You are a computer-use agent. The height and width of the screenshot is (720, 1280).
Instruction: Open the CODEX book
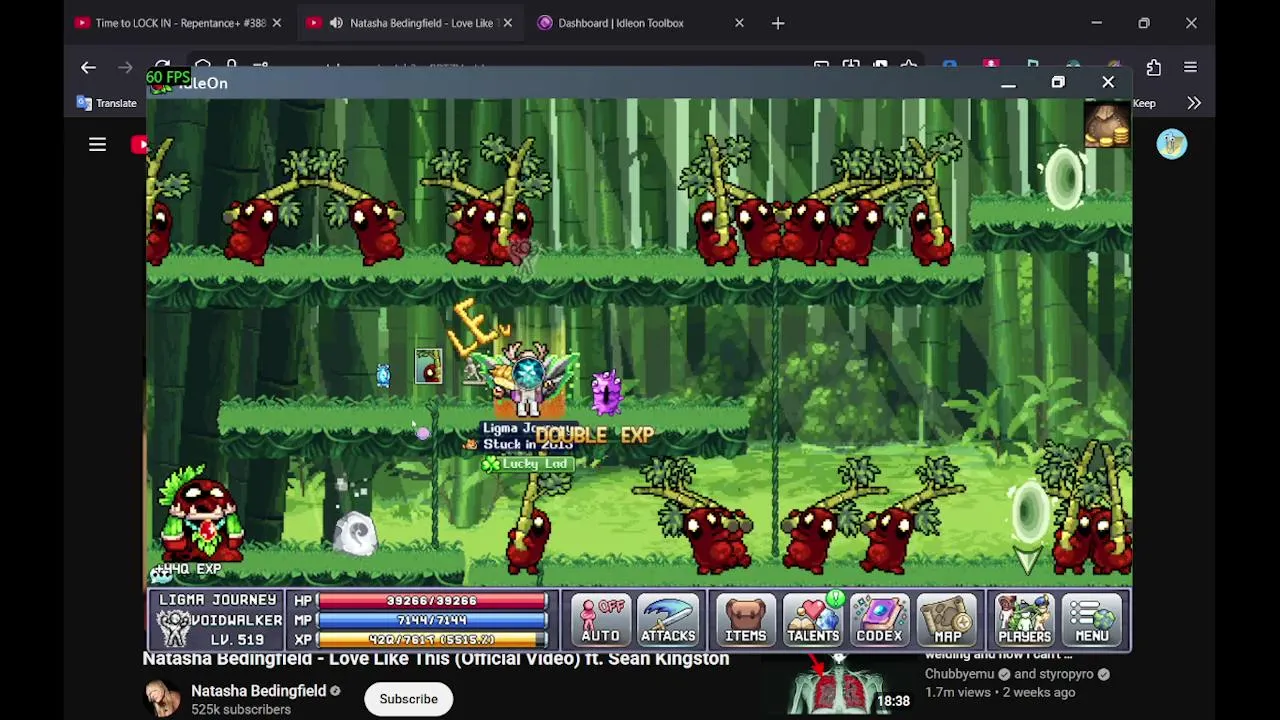879,620
